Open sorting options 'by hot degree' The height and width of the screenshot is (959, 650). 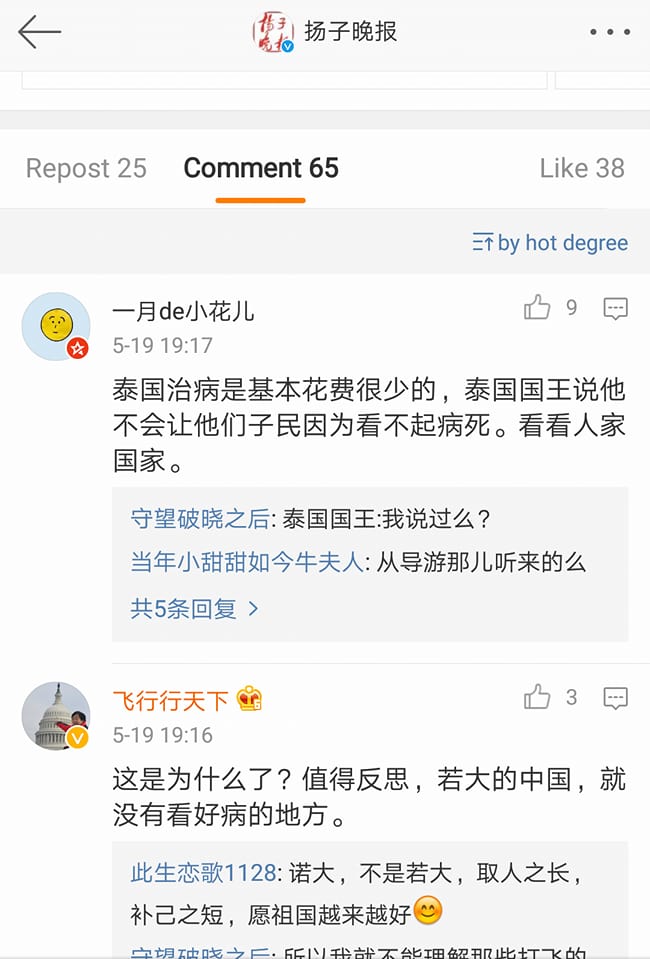click(550, 243)
